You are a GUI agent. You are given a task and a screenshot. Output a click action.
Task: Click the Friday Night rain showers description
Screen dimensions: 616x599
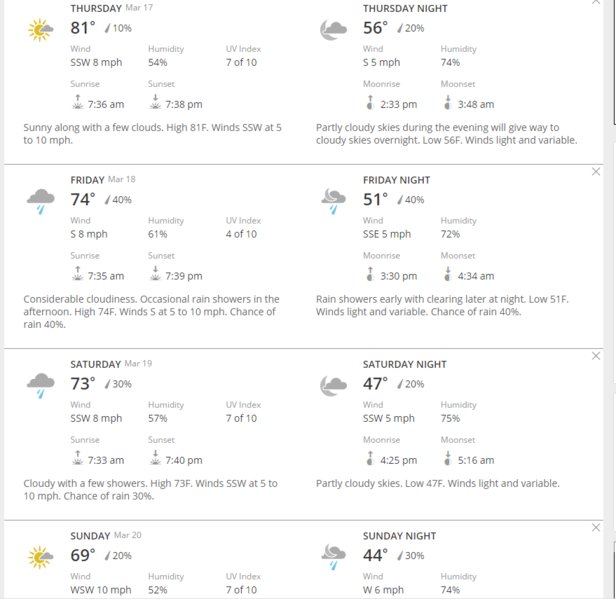click(442, 305)
